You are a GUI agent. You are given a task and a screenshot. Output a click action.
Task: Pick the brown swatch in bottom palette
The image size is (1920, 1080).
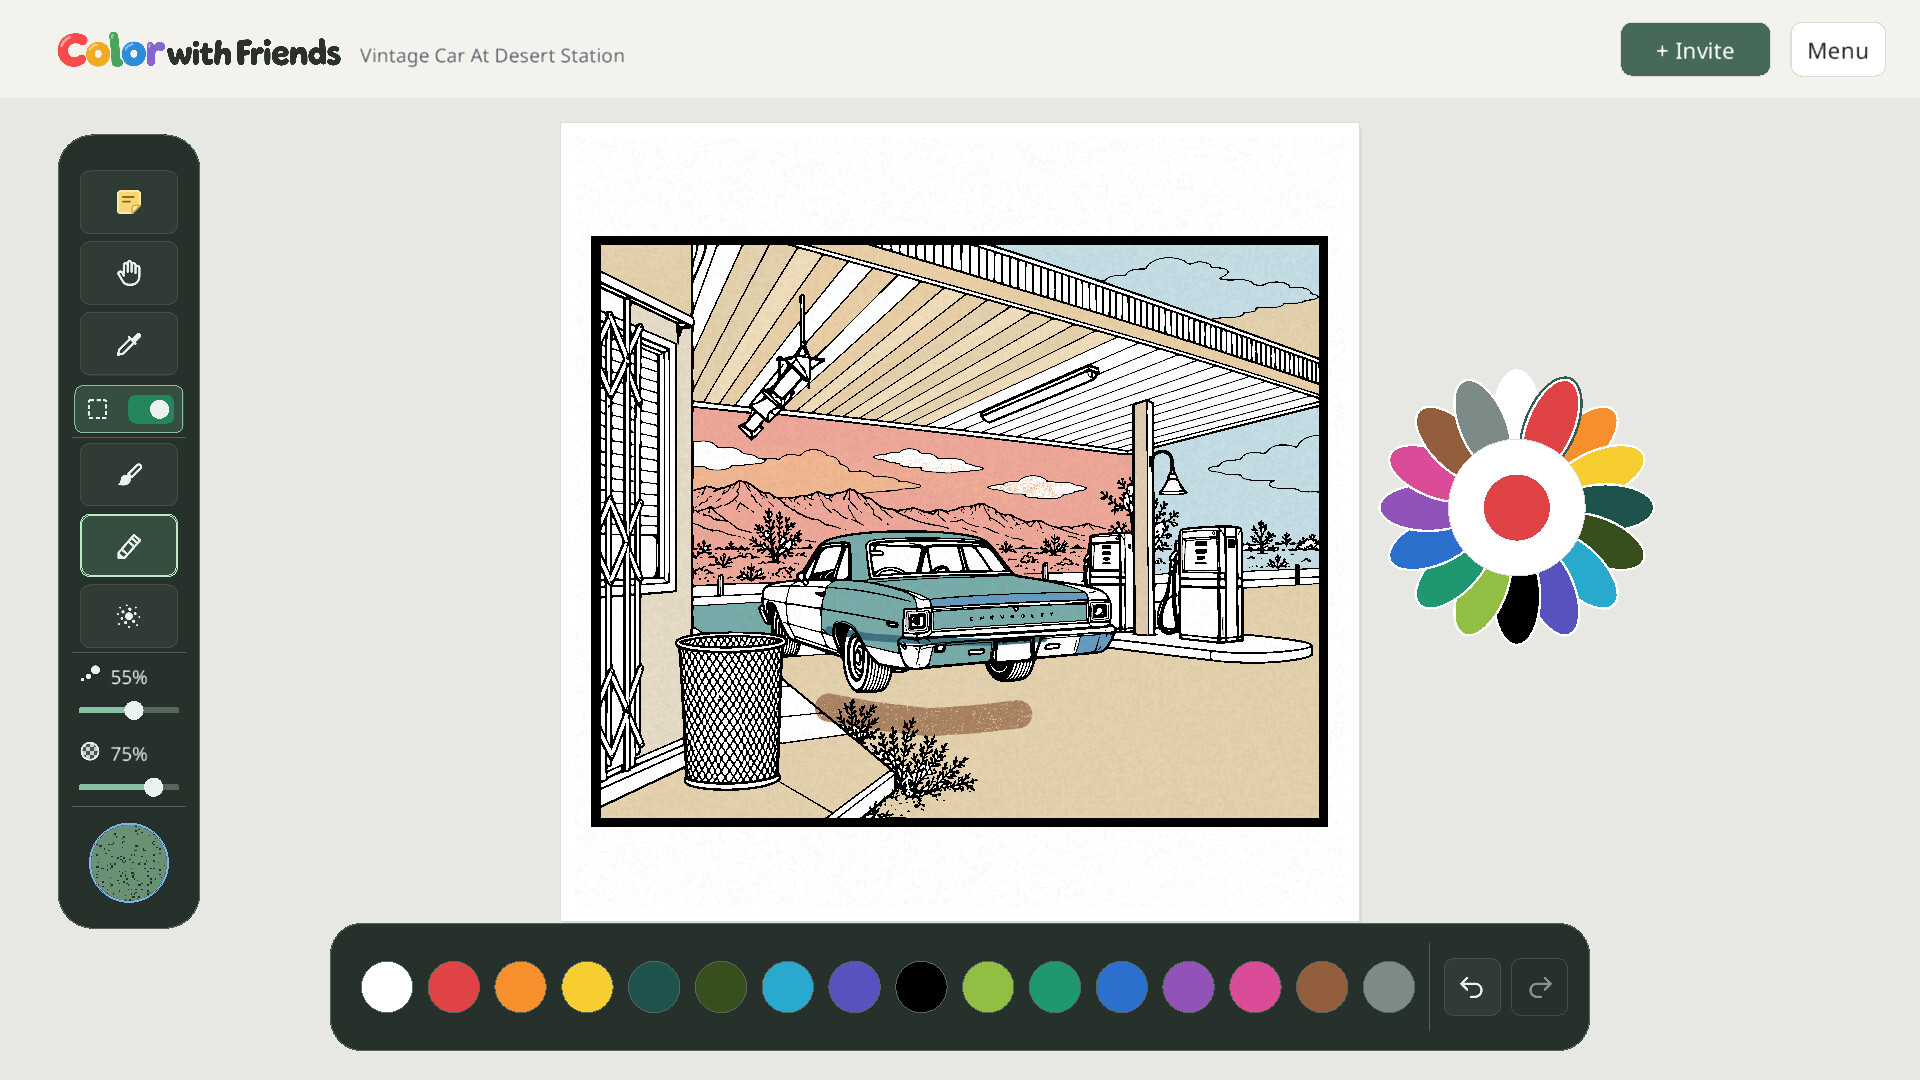click(x=1322, y=987)
